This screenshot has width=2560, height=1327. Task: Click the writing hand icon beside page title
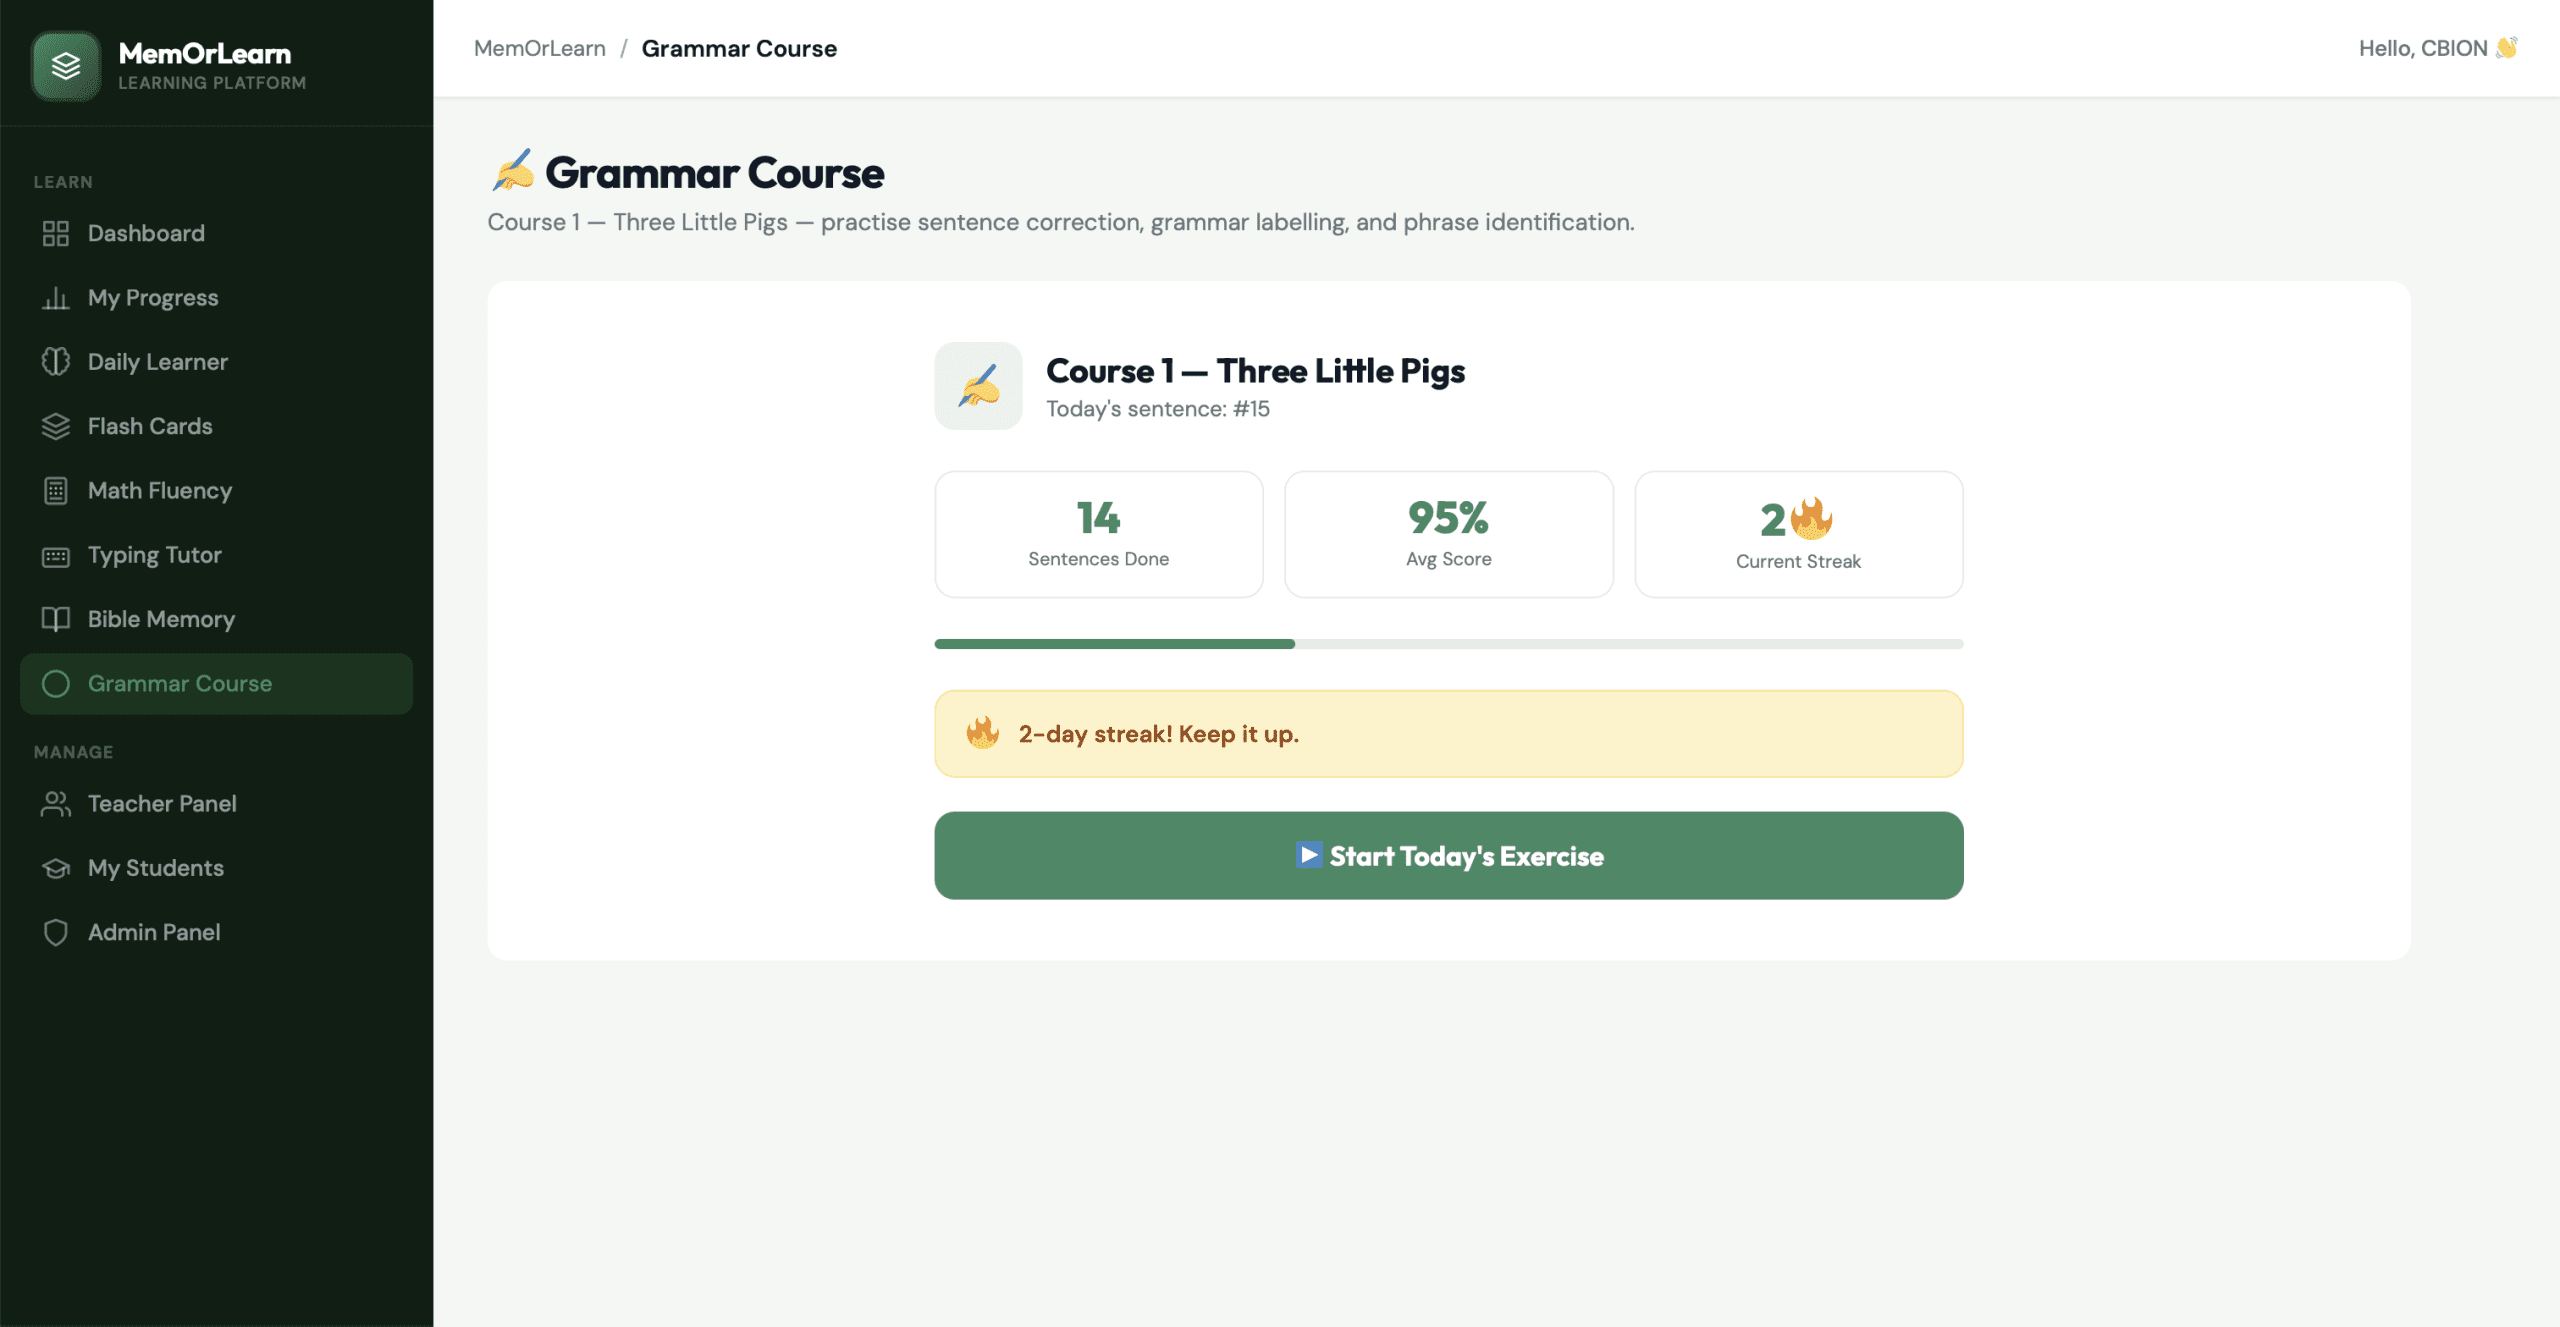[513, 171]
